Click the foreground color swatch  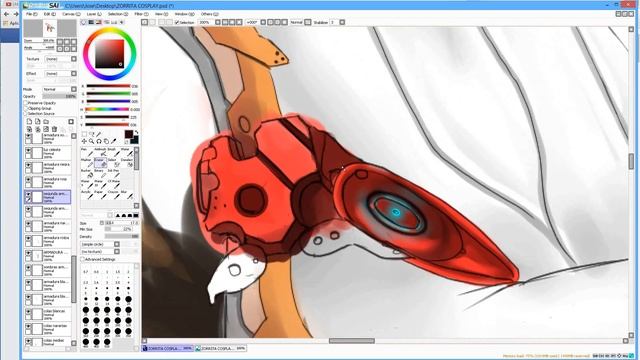129,134
